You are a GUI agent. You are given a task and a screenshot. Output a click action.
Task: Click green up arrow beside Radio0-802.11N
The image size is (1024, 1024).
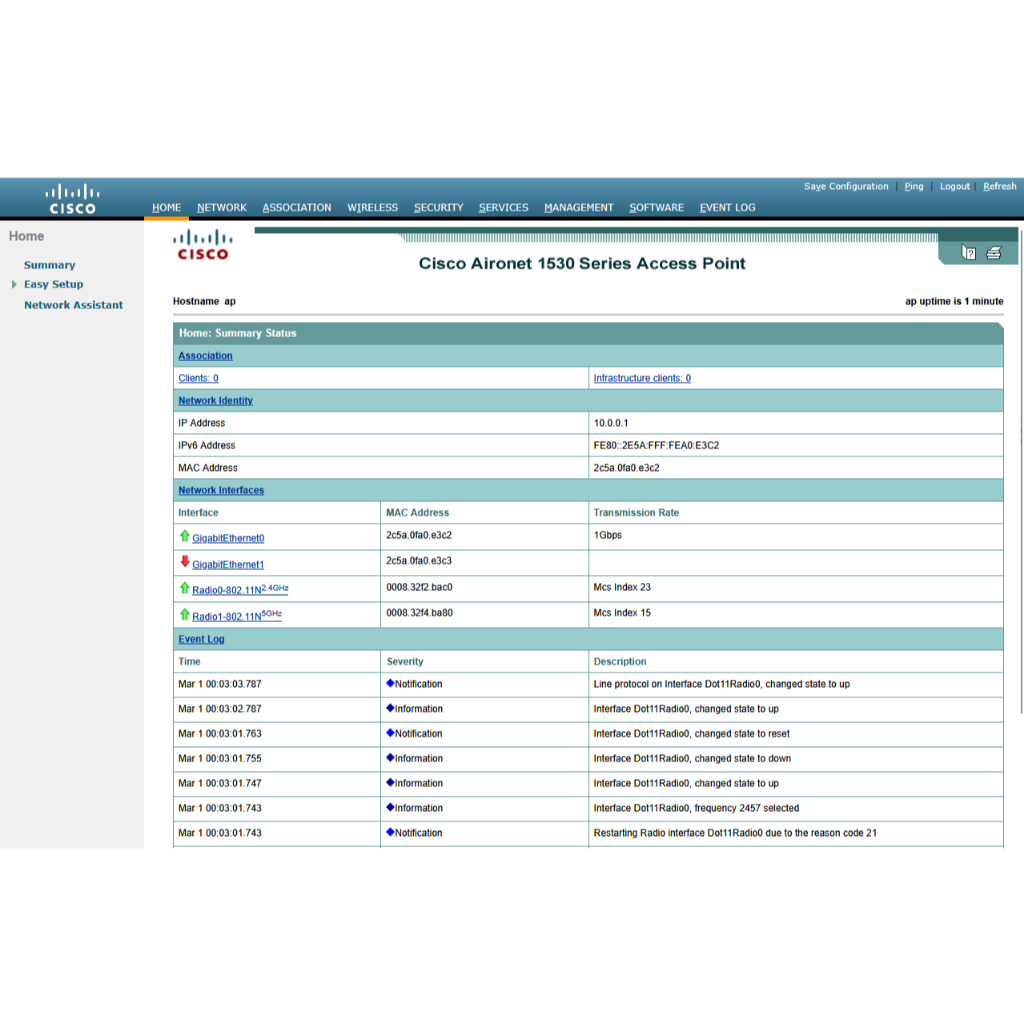coord(184,588)
